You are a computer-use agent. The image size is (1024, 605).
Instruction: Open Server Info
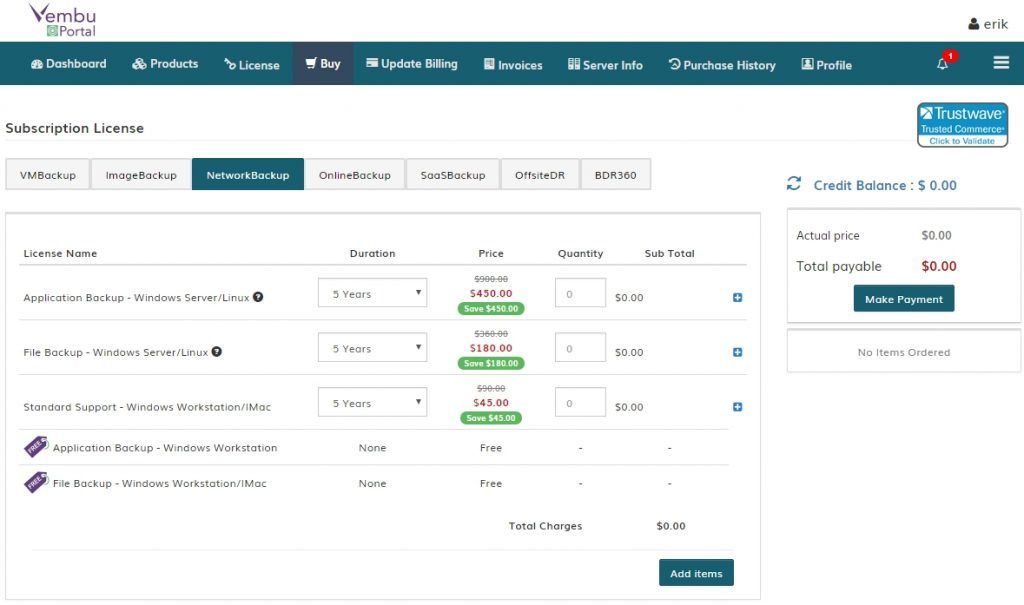605,65
